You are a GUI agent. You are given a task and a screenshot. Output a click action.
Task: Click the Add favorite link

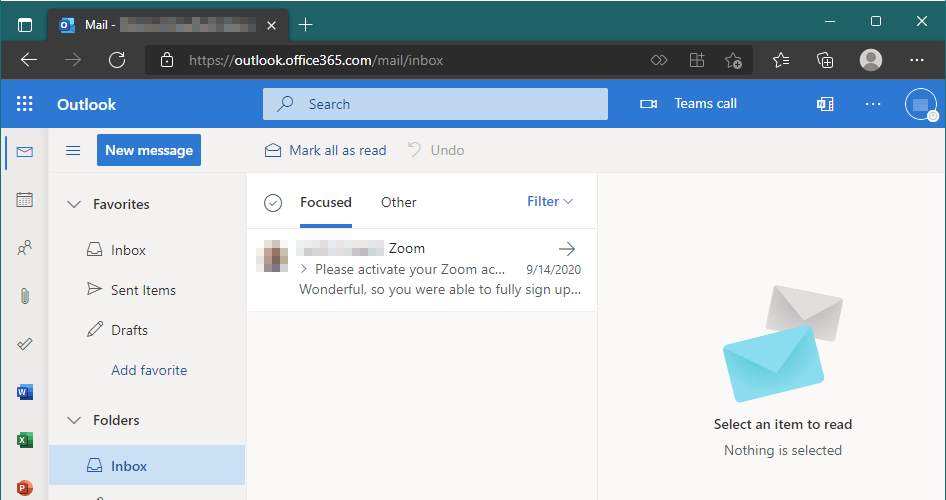coord(149,370)
